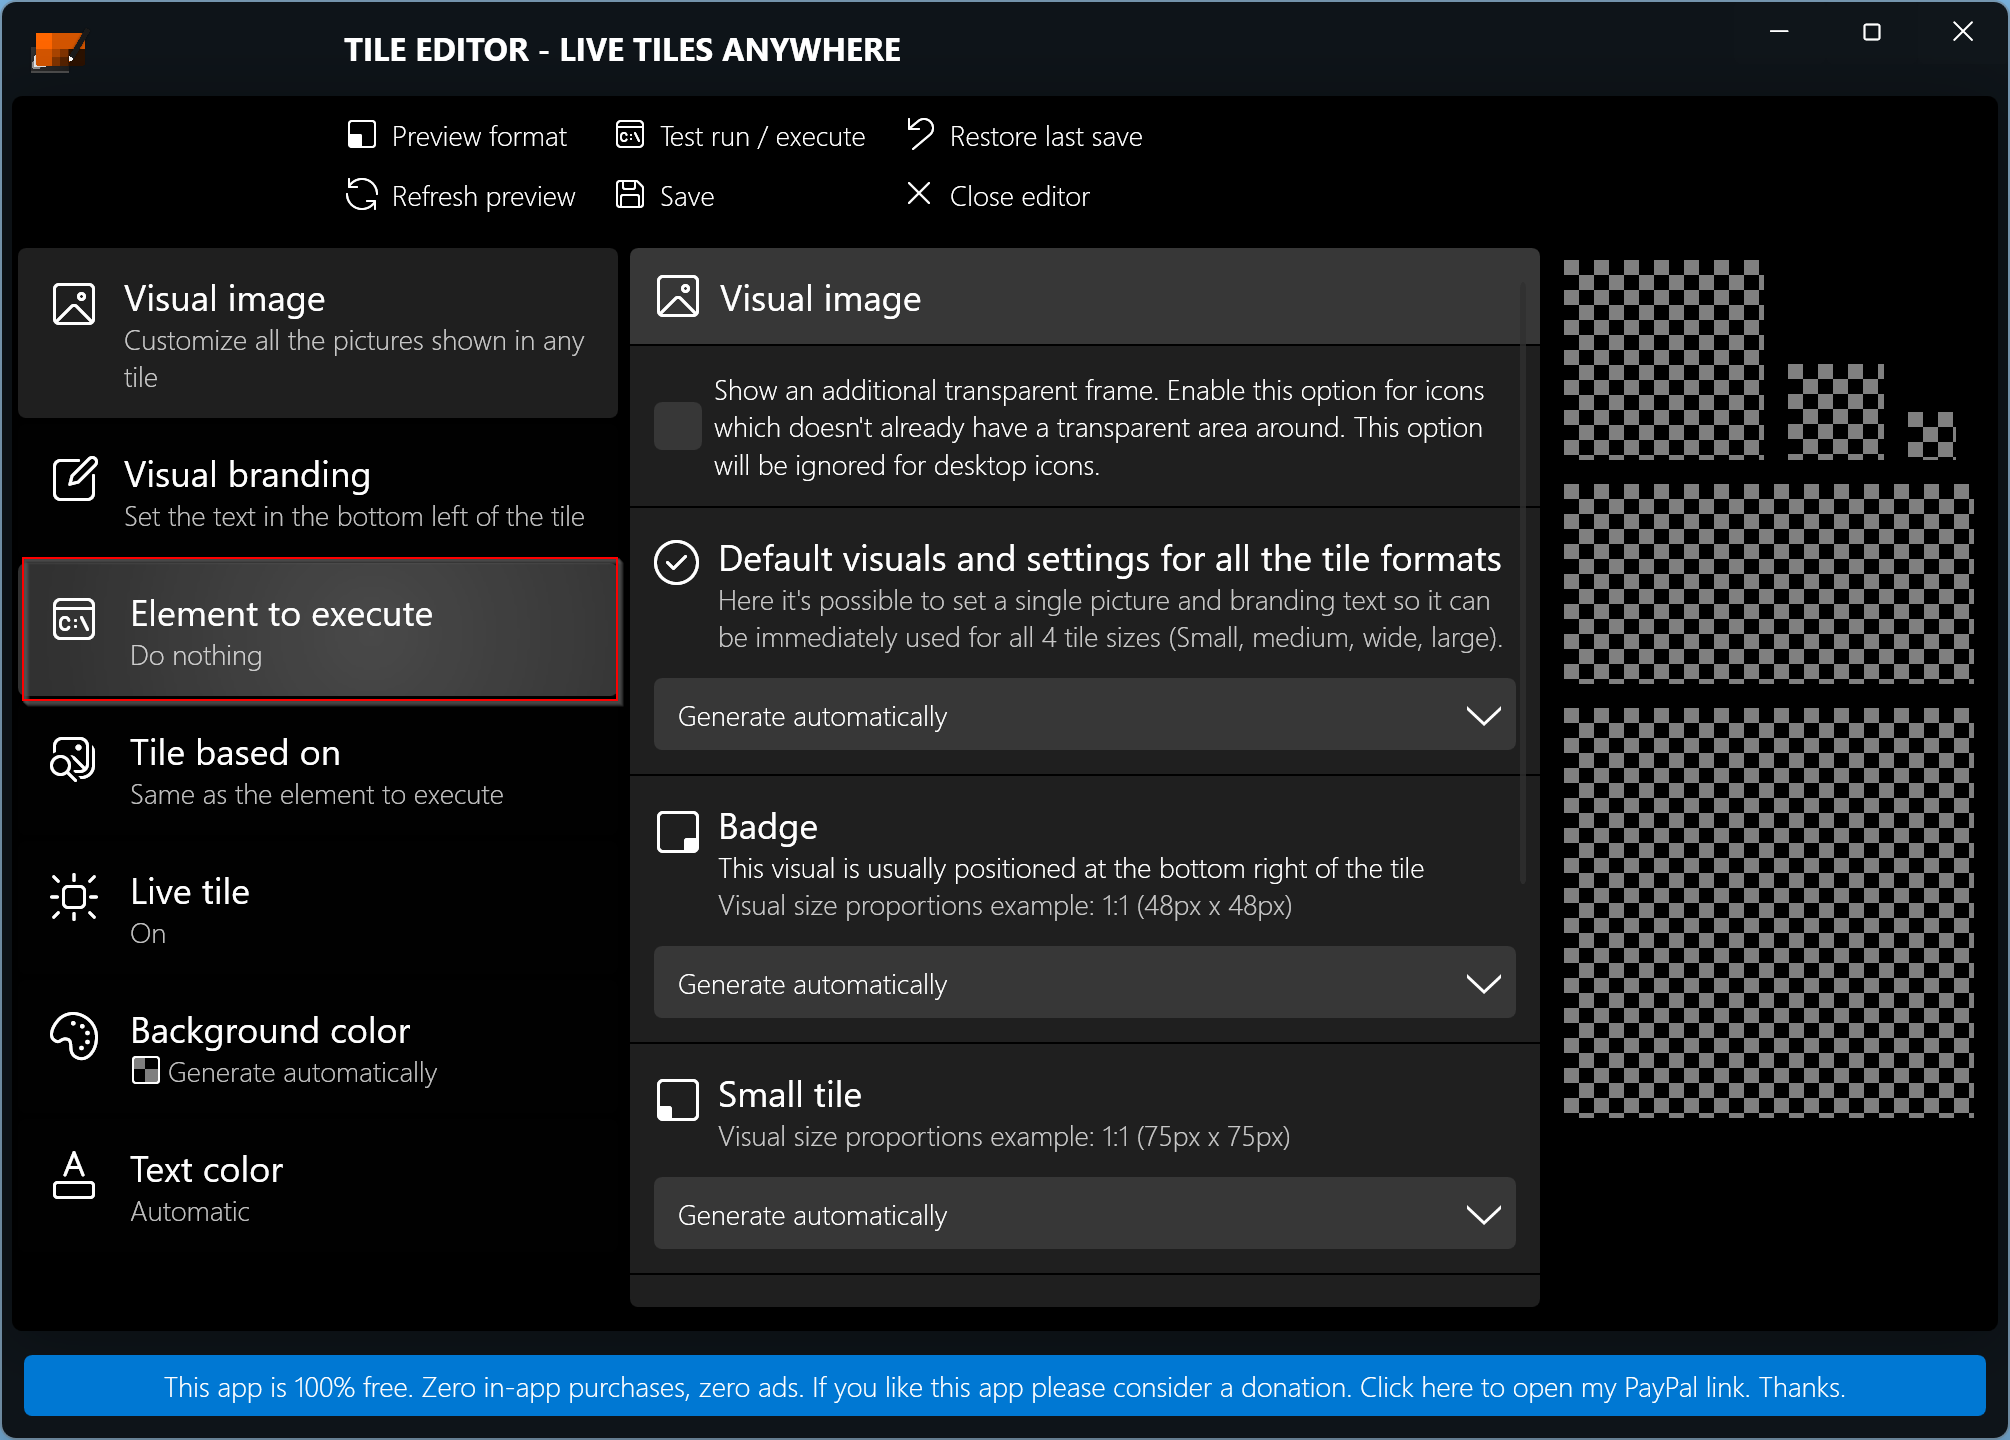2010x1440 pixels.
Task: Open Default visuals Generate automatically dropdown
Action: point(1085,715)
